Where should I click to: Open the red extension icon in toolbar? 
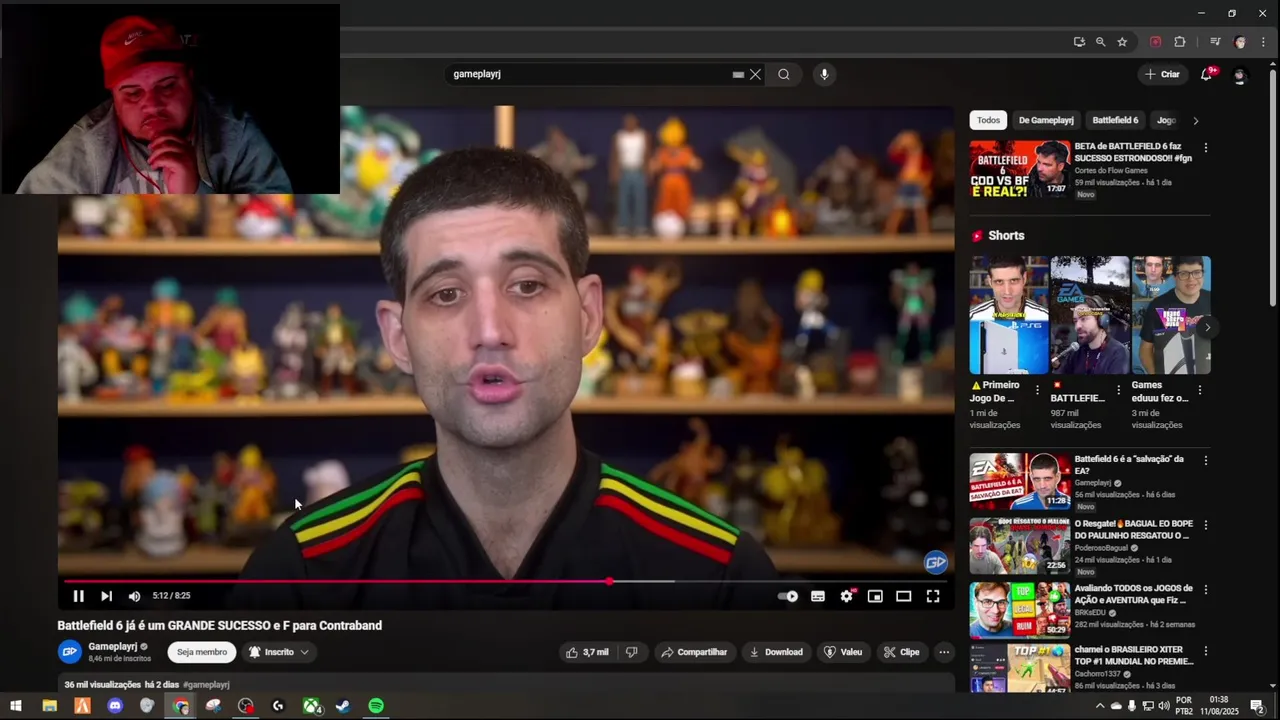[1156, 42]
